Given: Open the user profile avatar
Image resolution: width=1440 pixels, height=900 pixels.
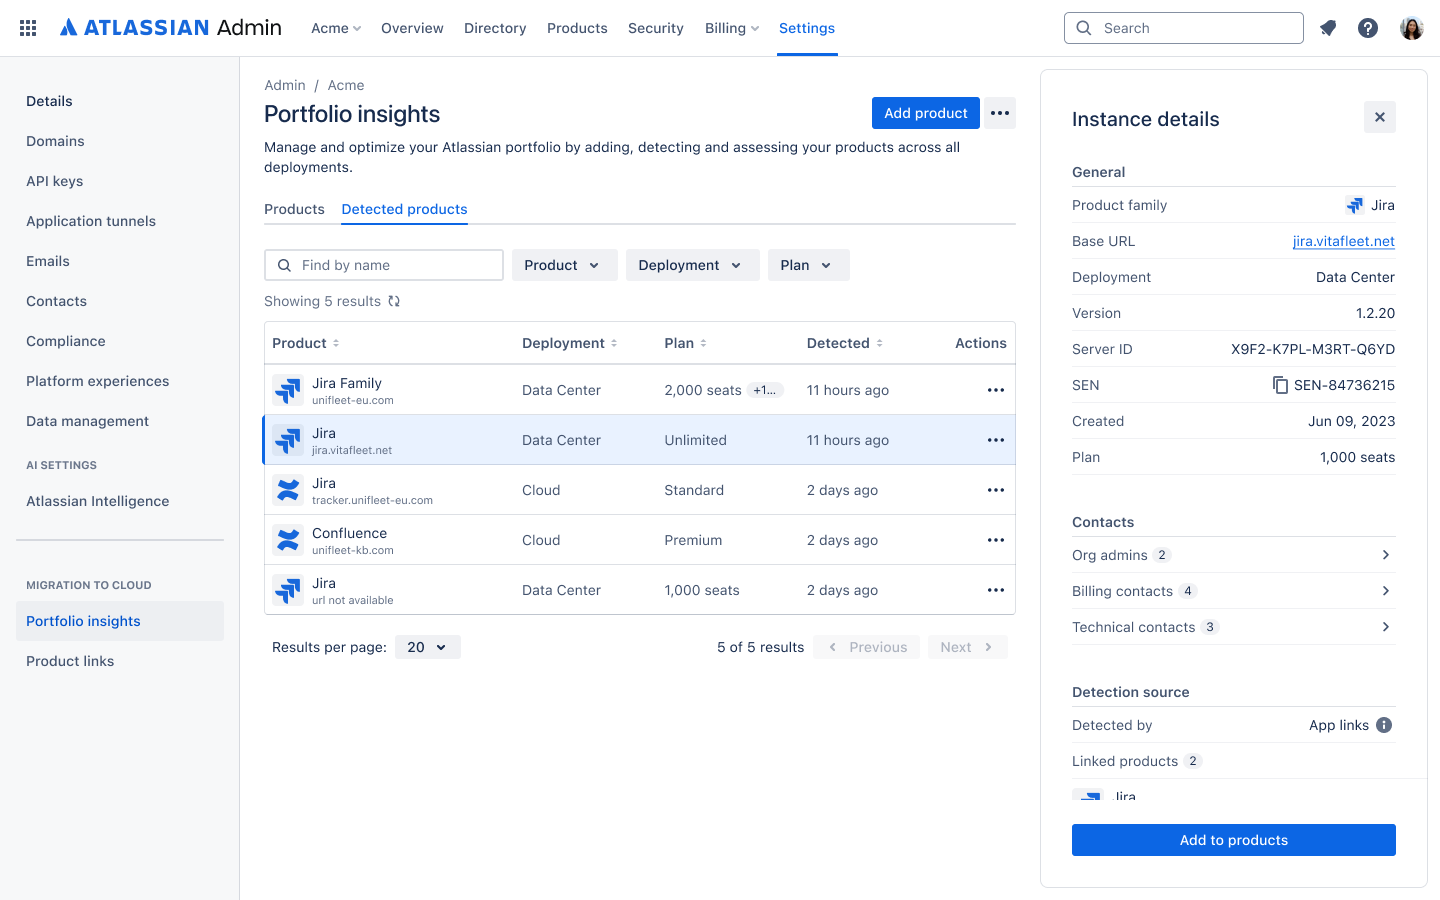Looking at the screenshot, I should (1412, 28).
